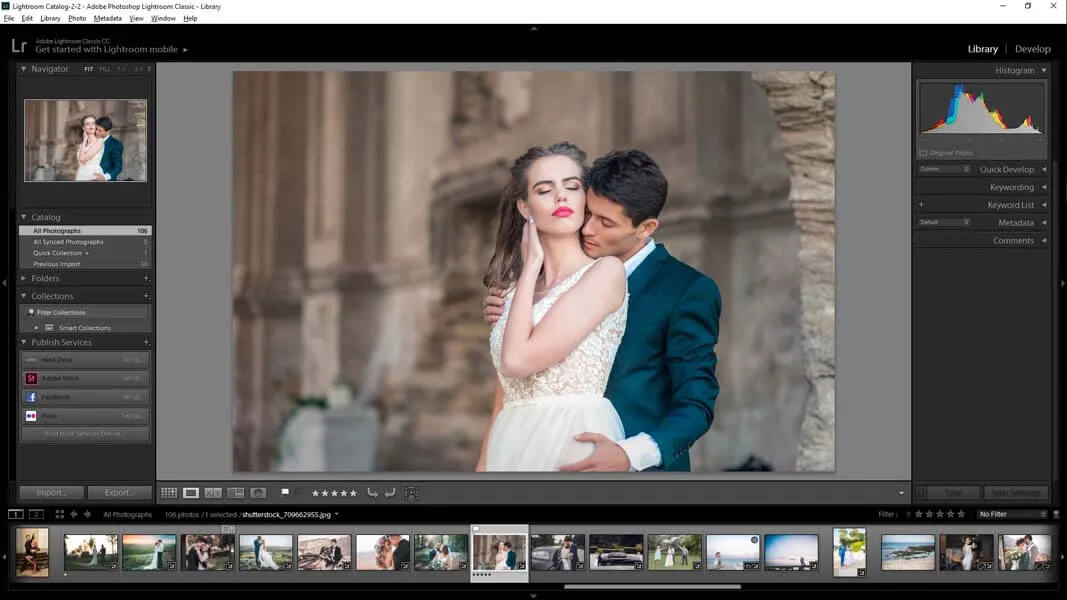This screenshot has width=1067, height=600.
Task: Toggle flag pick marker in toolbar
Action: coord(285,492)
